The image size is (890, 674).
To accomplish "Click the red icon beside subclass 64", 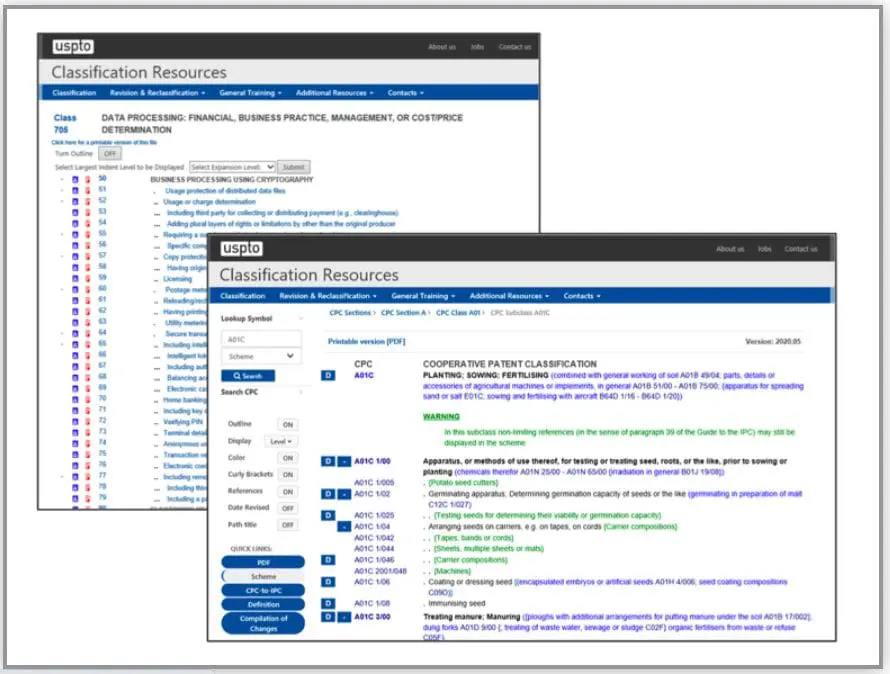I will click(87, 333).
